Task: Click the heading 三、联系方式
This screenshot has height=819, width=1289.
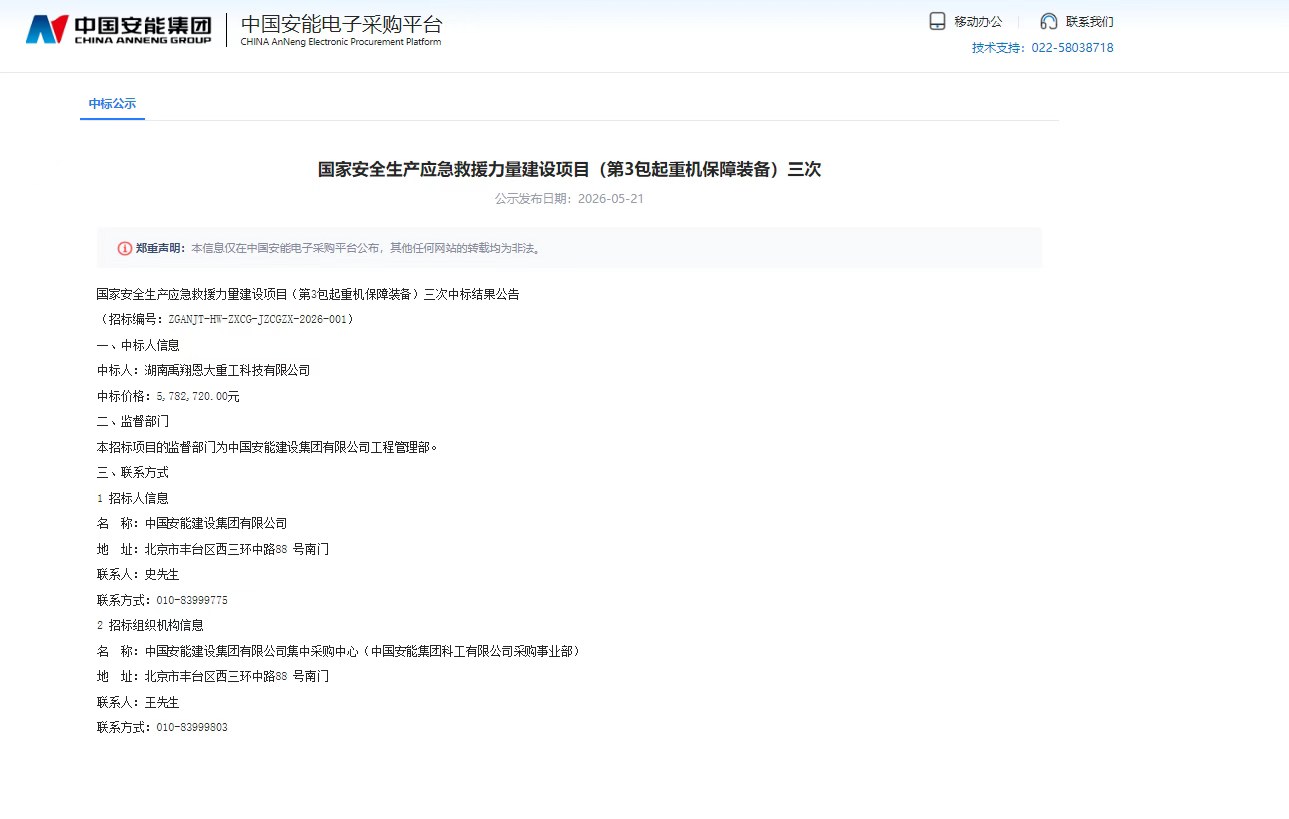Action: coord(133,472)
